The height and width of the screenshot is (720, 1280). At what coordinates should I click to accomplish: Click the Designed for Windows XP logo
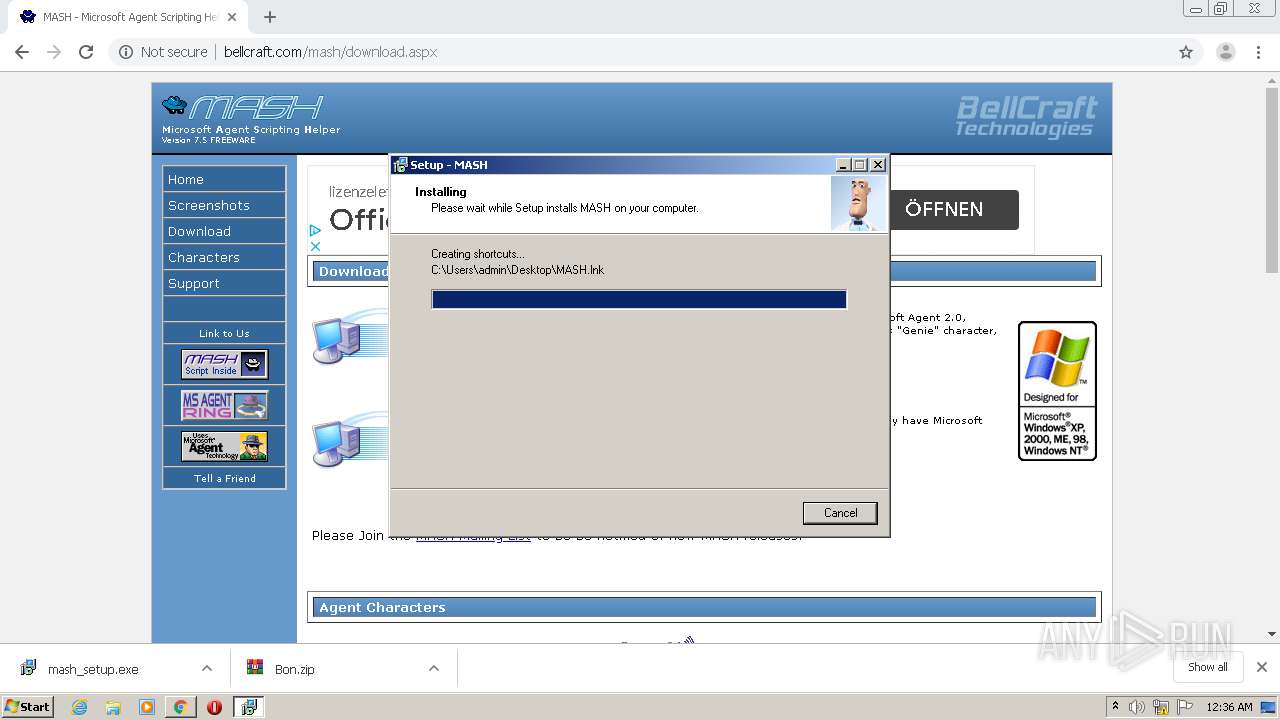[1057, 391]
